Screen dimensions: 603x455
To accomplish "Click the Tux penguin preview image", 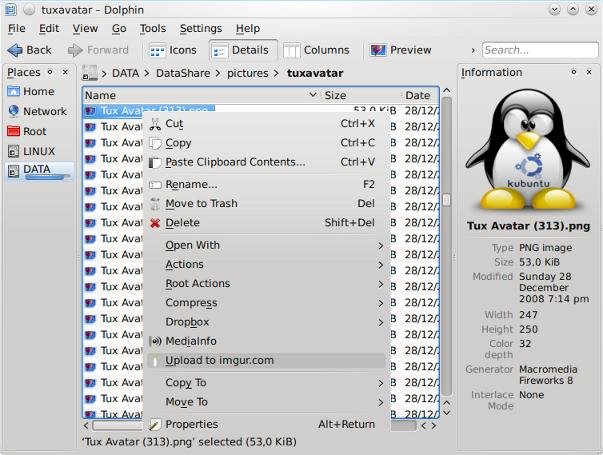I will tap(528, 150).
